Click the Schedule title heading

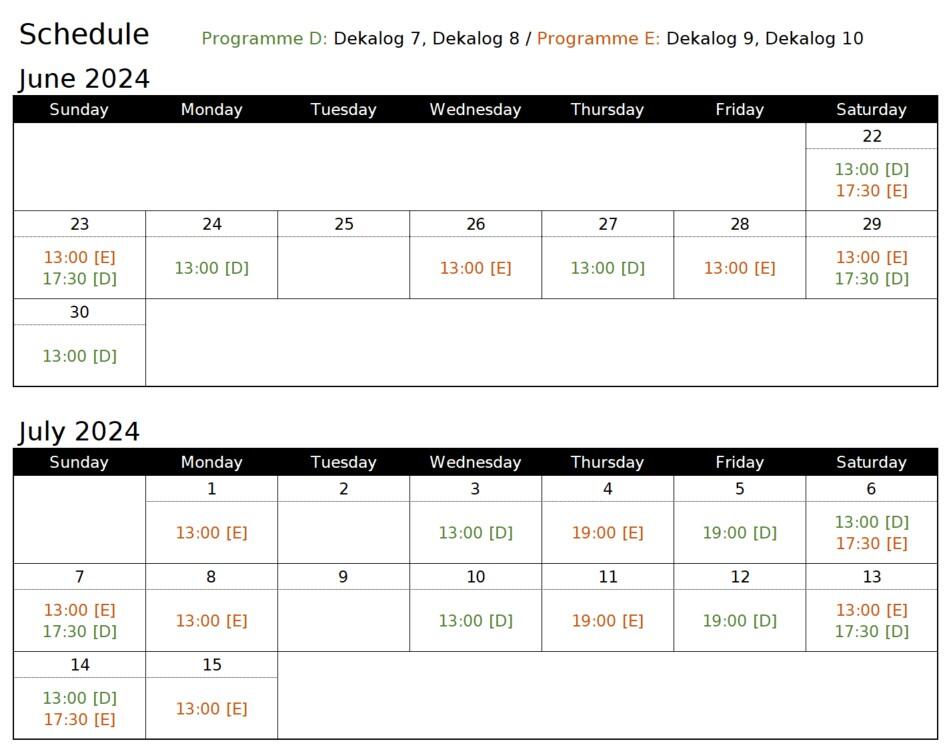pos(84,34)
